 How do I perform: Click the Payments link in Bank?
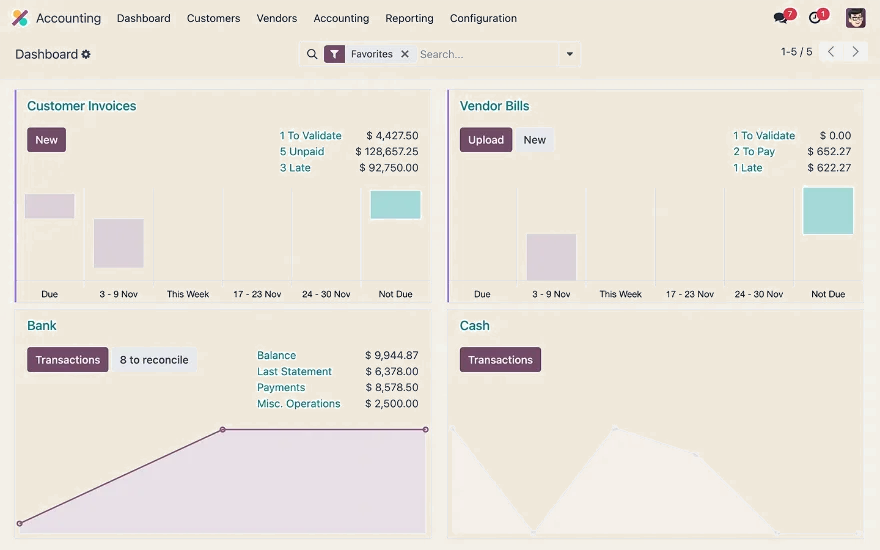pos(281,387)
